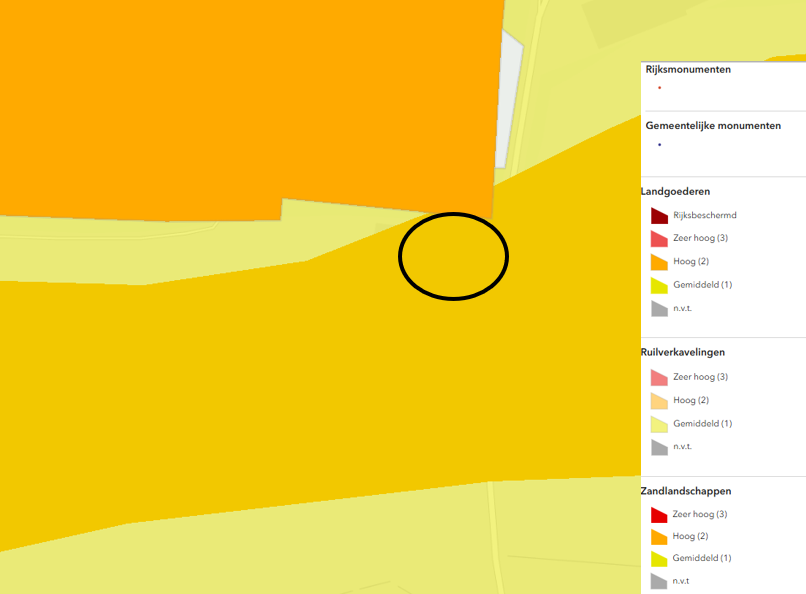Click the Landgoederen Zeer hoog (3) swatch
Viewport: 806px width, 594px height.
click(x=659, y=239)
